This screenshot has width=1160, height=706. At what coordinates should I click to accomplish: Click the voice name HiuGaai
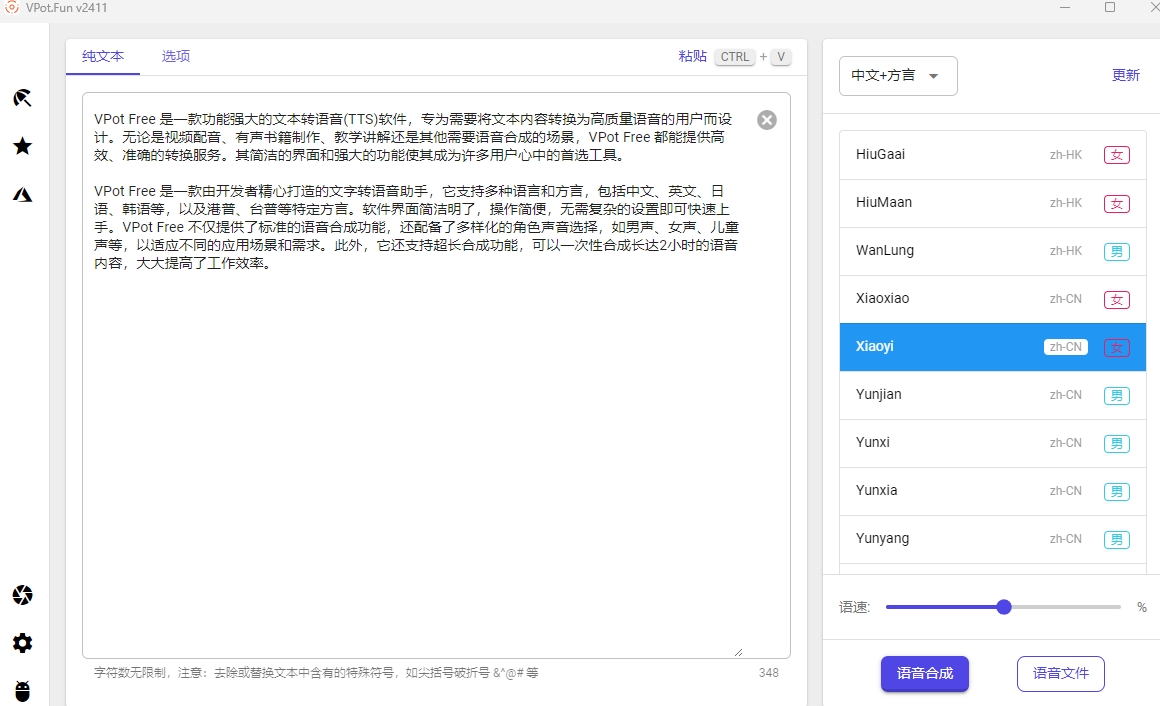click(x=880, y=154)
